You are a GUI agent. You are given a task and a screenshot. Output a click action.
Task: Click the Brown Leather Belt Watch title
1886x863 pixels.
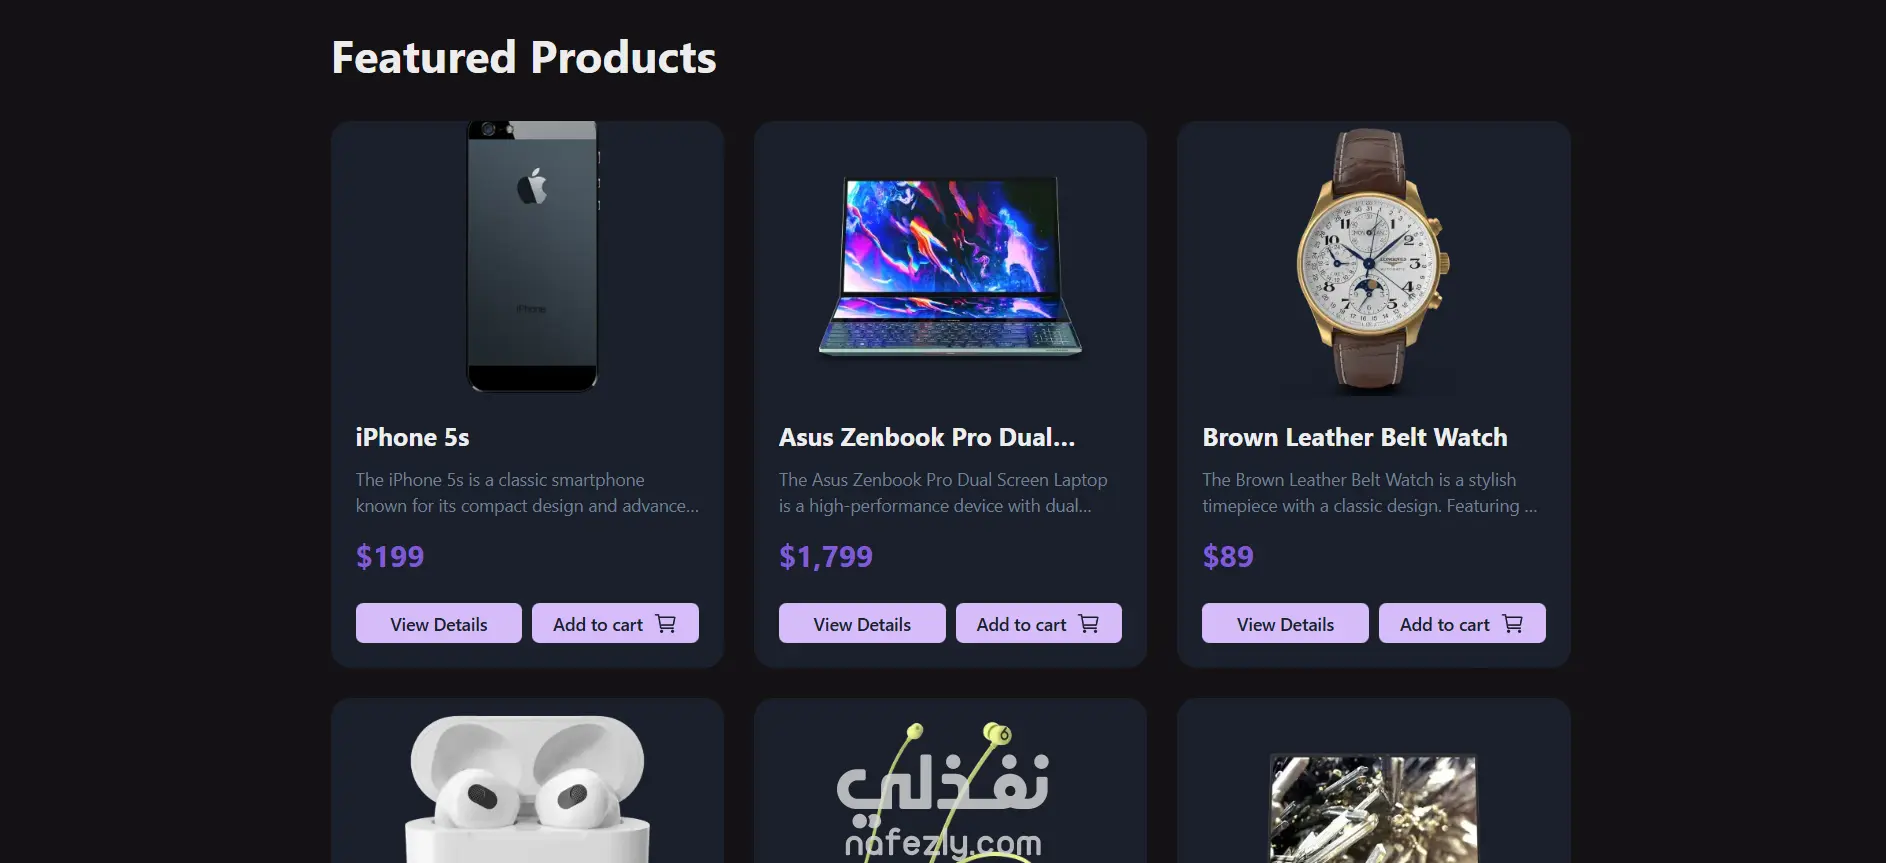click(1355, 437)
